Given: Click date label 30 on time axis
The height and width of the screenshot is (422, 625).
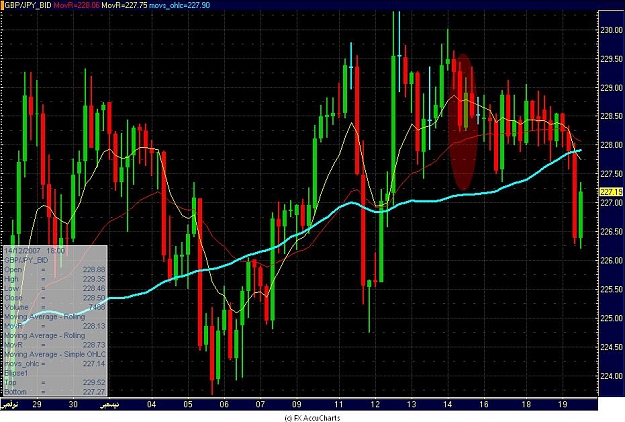Looking at the screenshot, I should 73,404.
